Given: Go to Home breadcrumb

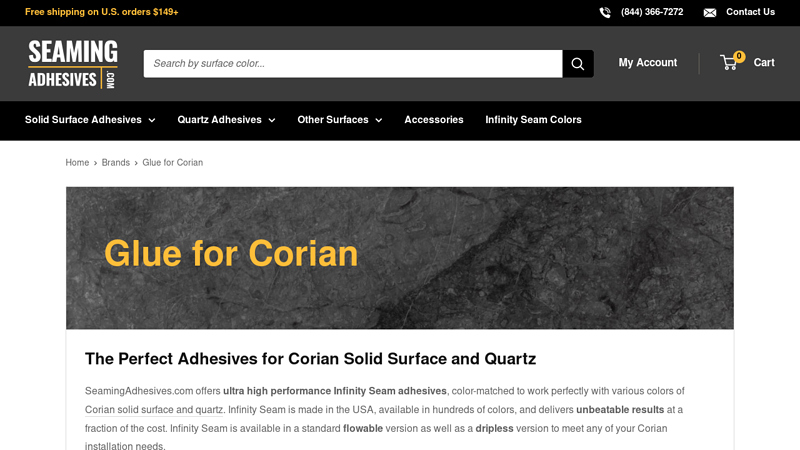Looking at the screenshot, I should (x=77, y=162).
